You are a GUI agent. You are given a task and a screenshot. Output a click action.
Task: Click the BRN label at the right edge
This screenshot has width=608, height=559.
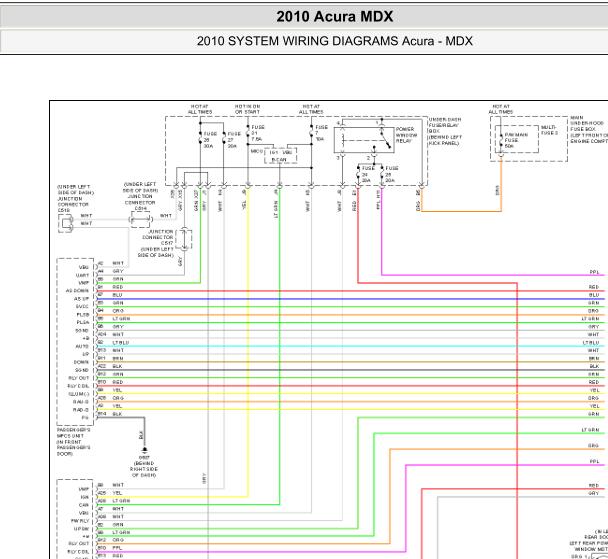(x=594, y=359)
